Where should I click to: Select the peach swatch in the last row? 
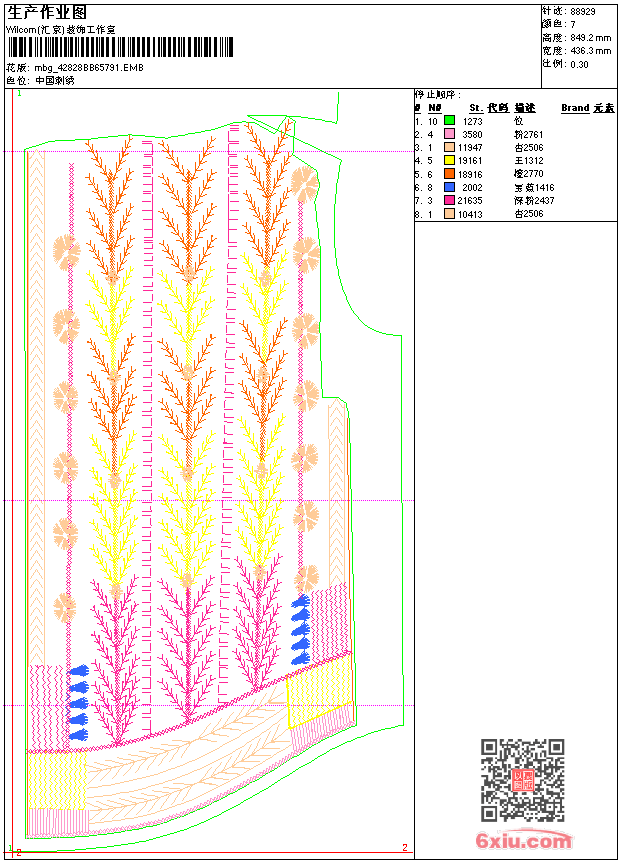click(449, 213)
